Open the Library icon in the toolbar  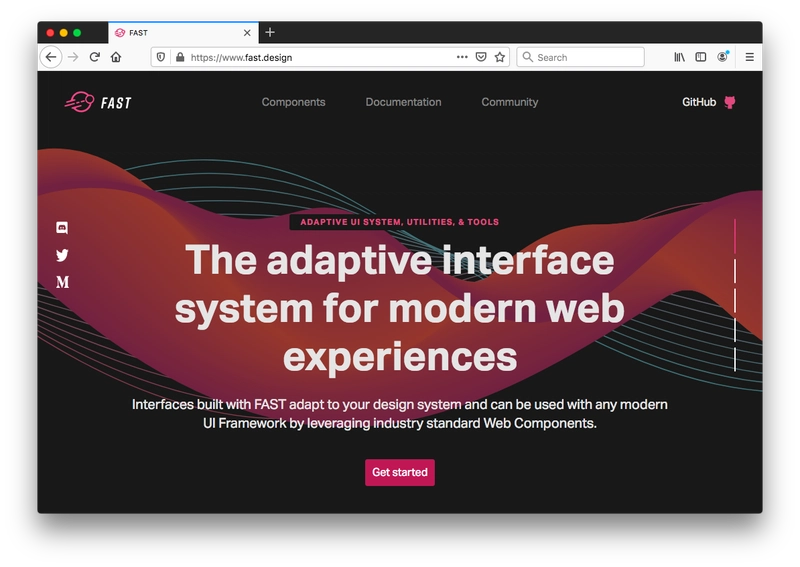coord(680,57)
